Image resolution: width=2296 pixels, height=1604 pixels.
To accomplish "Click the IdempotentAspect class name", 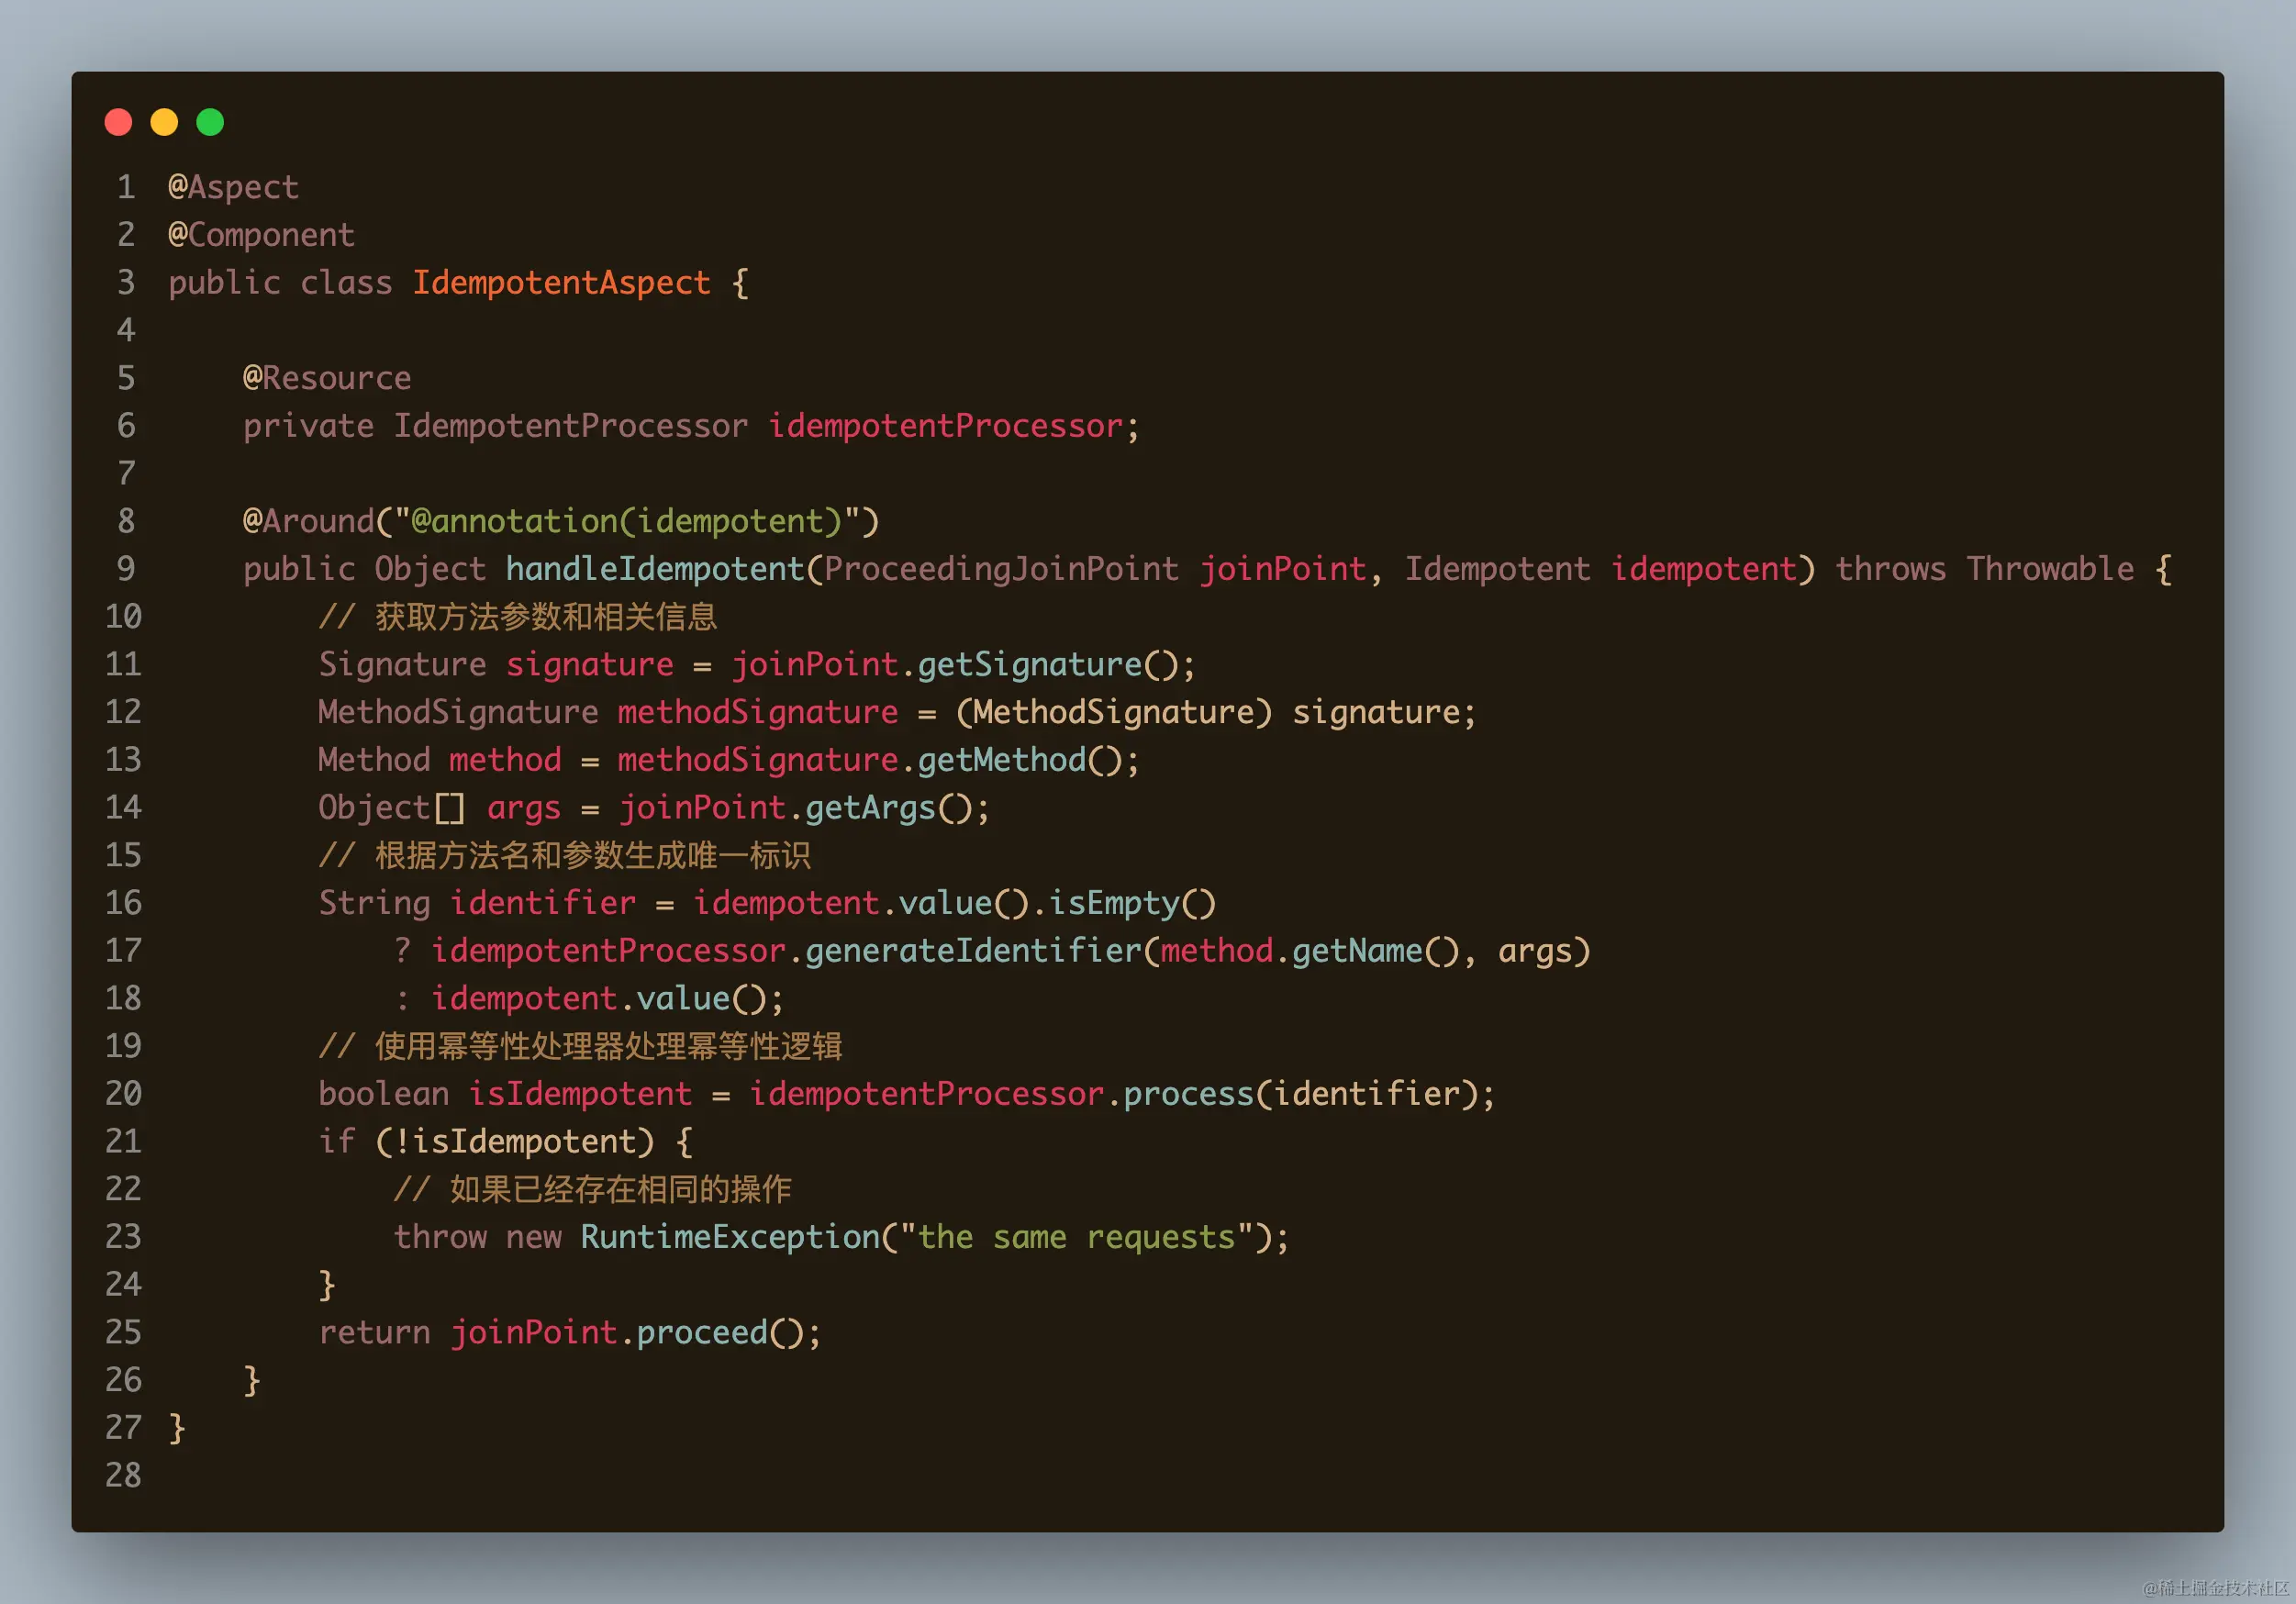I will click(561, 283).
